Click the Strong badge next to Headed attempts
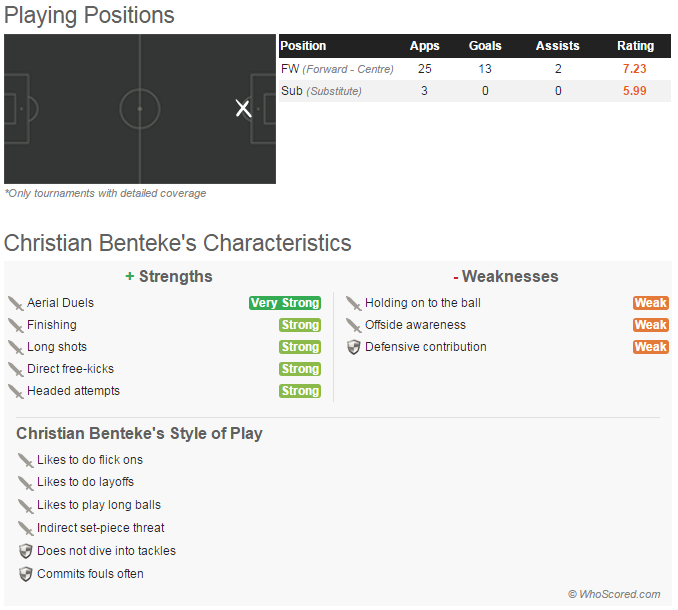This screenshot has height=610, width=678. (300, 391)
